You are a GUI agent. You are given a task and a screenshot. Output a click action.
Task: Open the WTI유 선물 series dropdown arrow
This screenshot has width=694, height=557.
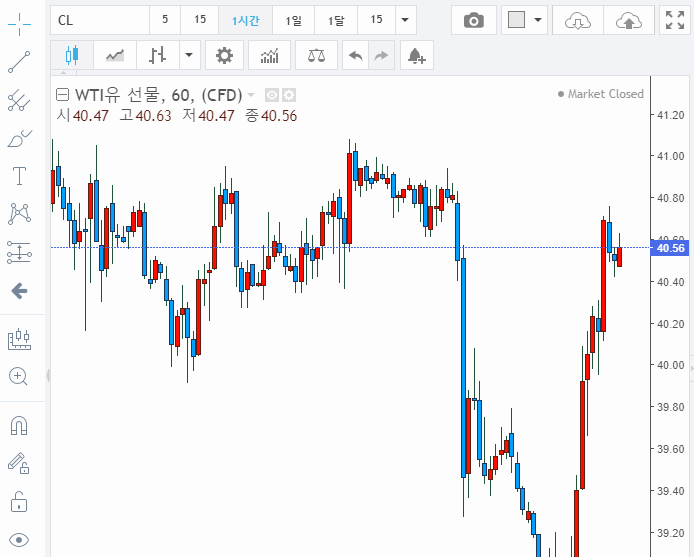click(x=251, y=95)
